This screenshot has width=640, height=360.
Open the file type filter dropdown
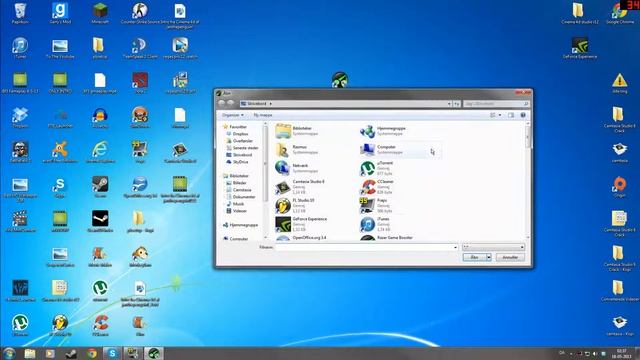tap(493, 247)
